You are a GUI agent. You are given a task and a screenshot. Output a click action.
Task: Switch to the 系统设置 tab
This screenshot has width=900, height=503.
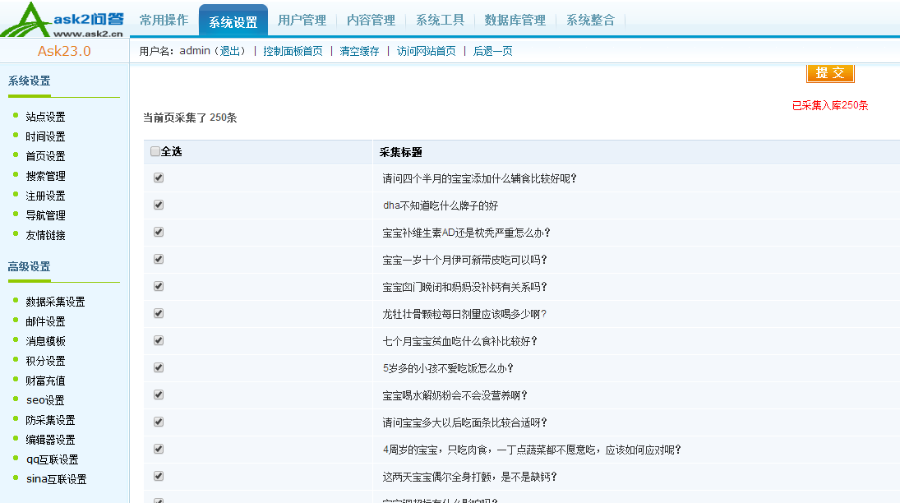pos(233,22)
